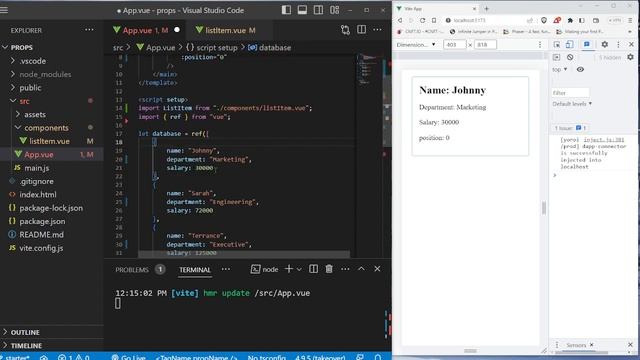Image resolution: width=640 pixels, height=360 pixels.
Task: Click No tsconfig status bar item
Action: pos(267,357)
